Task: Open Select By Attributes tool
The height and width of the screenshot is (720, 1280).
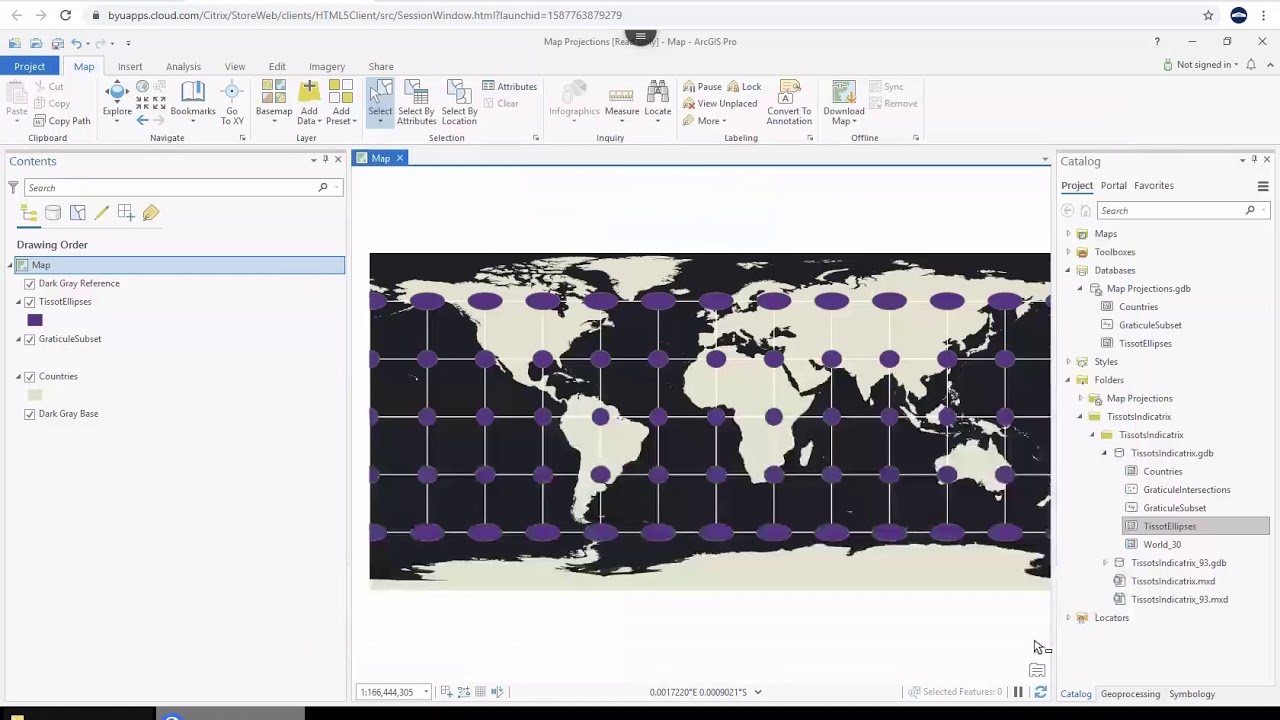Action: pyautogui.click(x=416, y=102)
